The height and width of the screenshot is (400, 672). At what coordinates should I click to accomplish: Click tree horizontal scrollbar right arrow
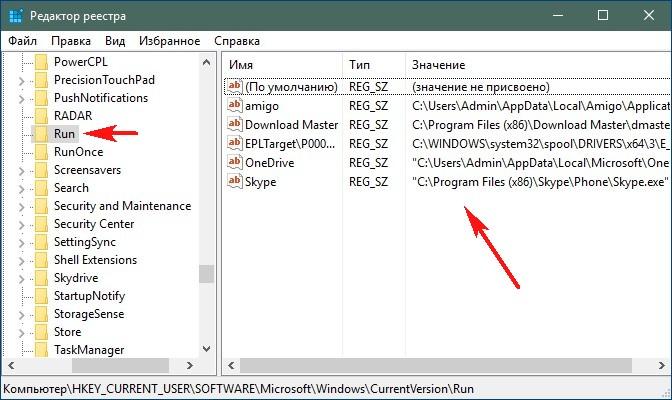click(189, 366)
